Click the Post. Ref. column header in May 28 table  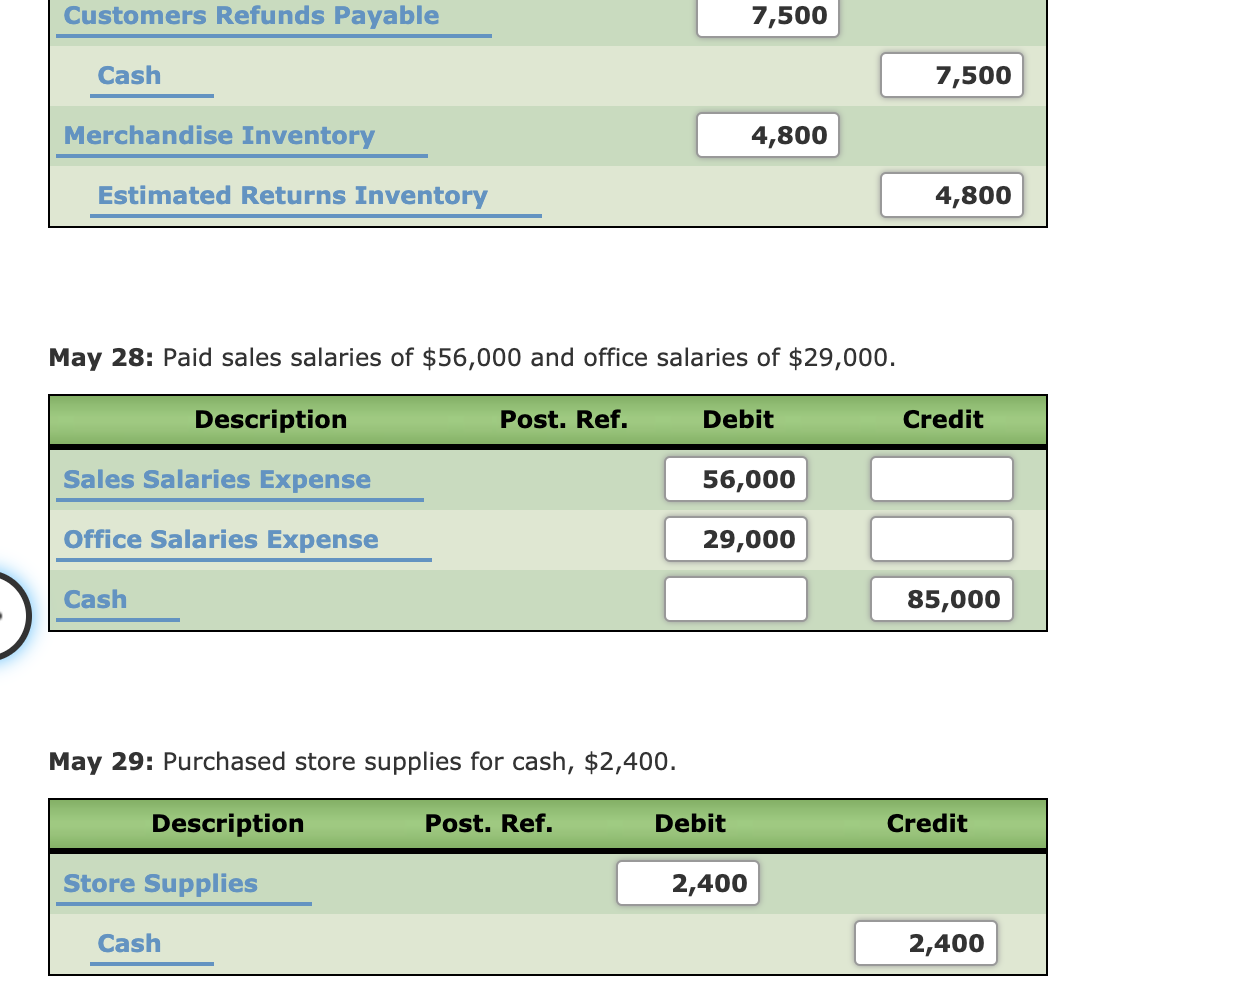(563, 419)
